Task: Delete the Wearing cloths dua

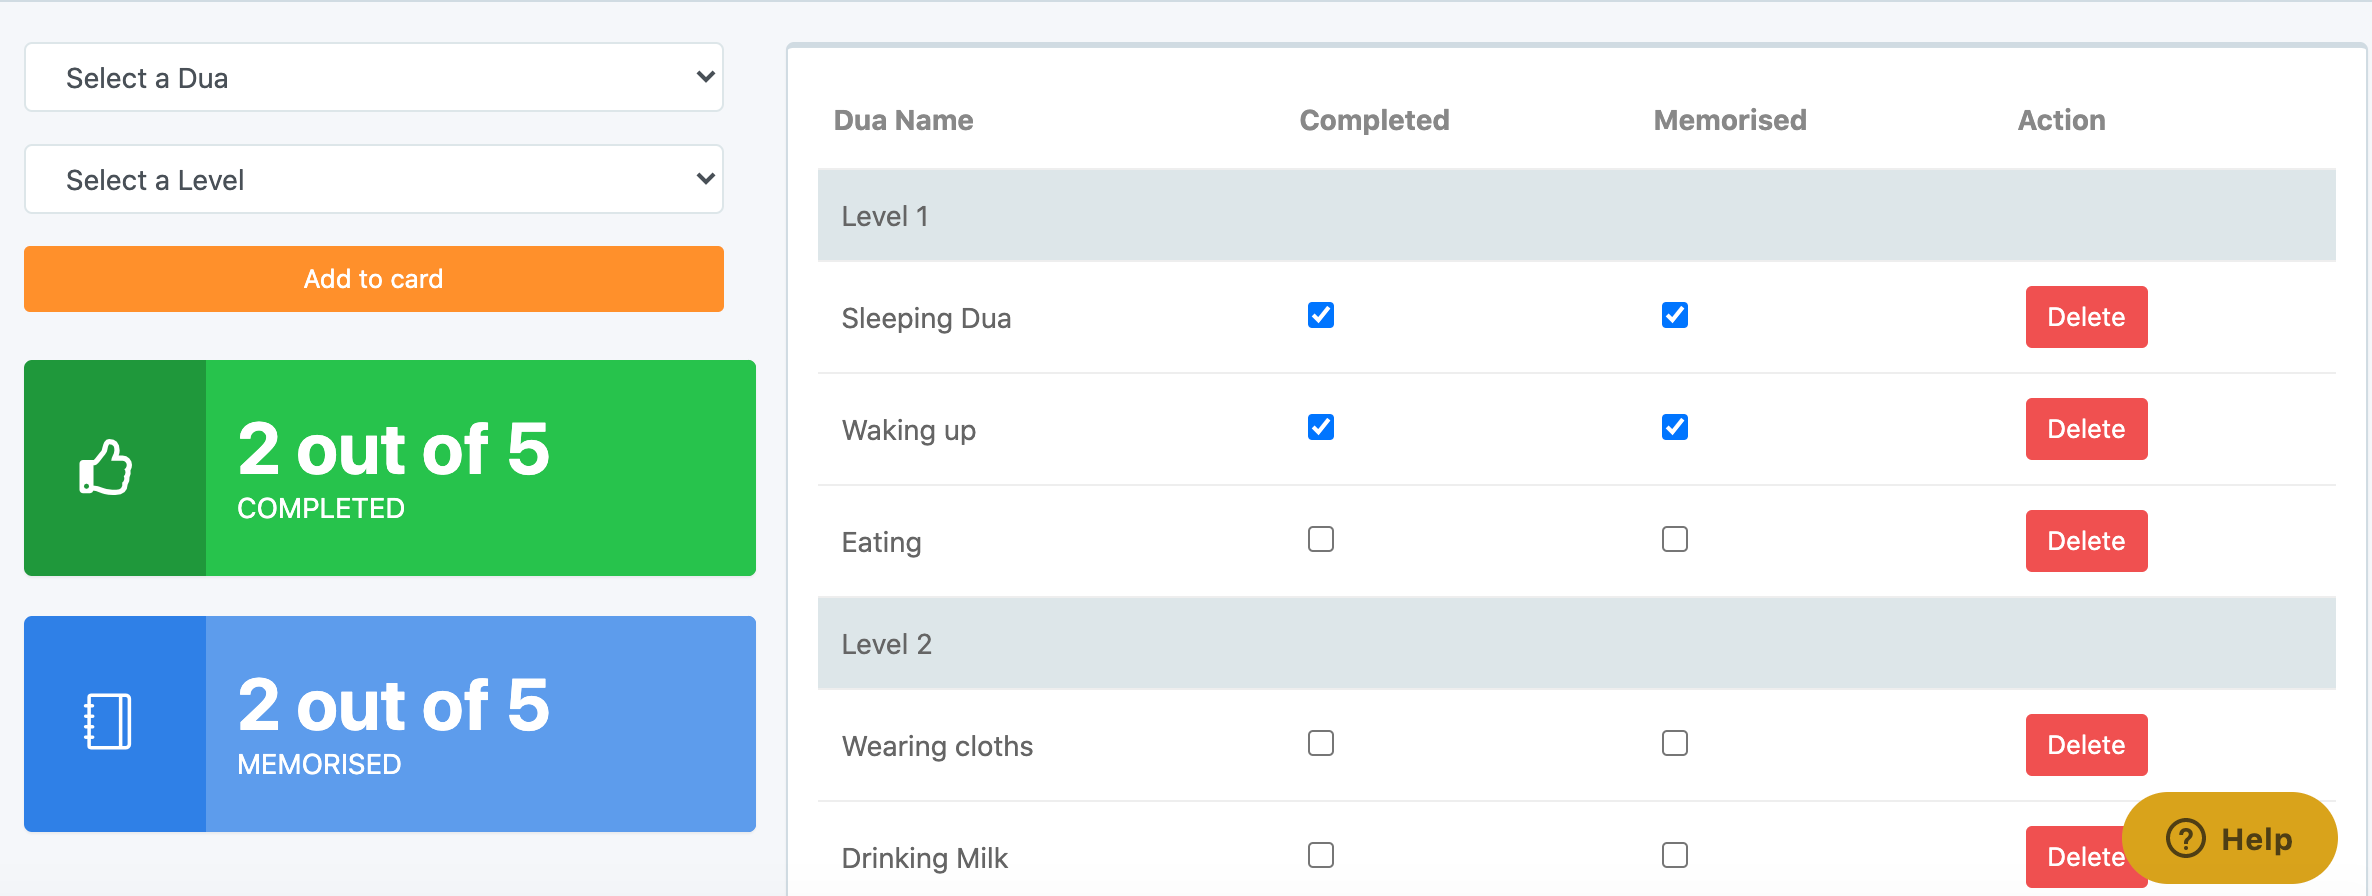Action: 2086,745
